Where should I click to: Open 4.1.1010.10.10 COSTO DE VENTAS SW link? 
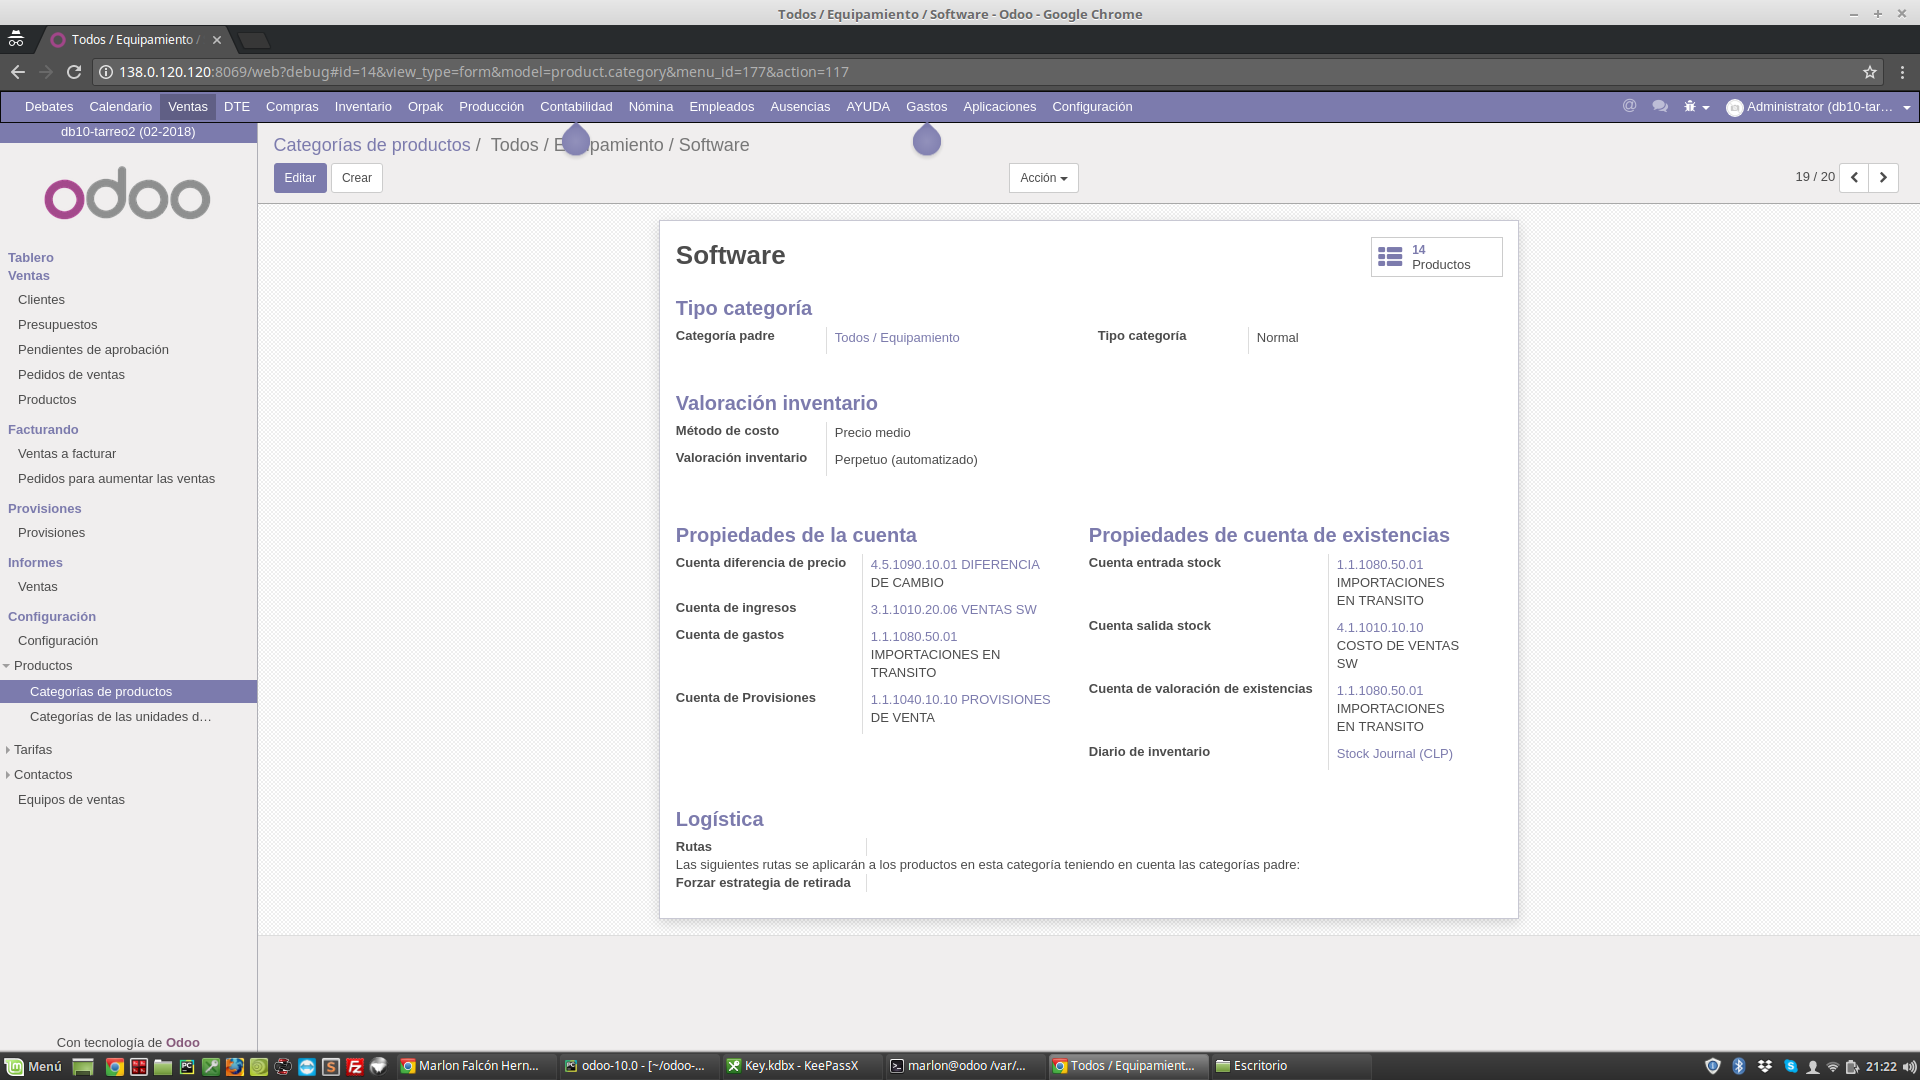coord(1398,646)
